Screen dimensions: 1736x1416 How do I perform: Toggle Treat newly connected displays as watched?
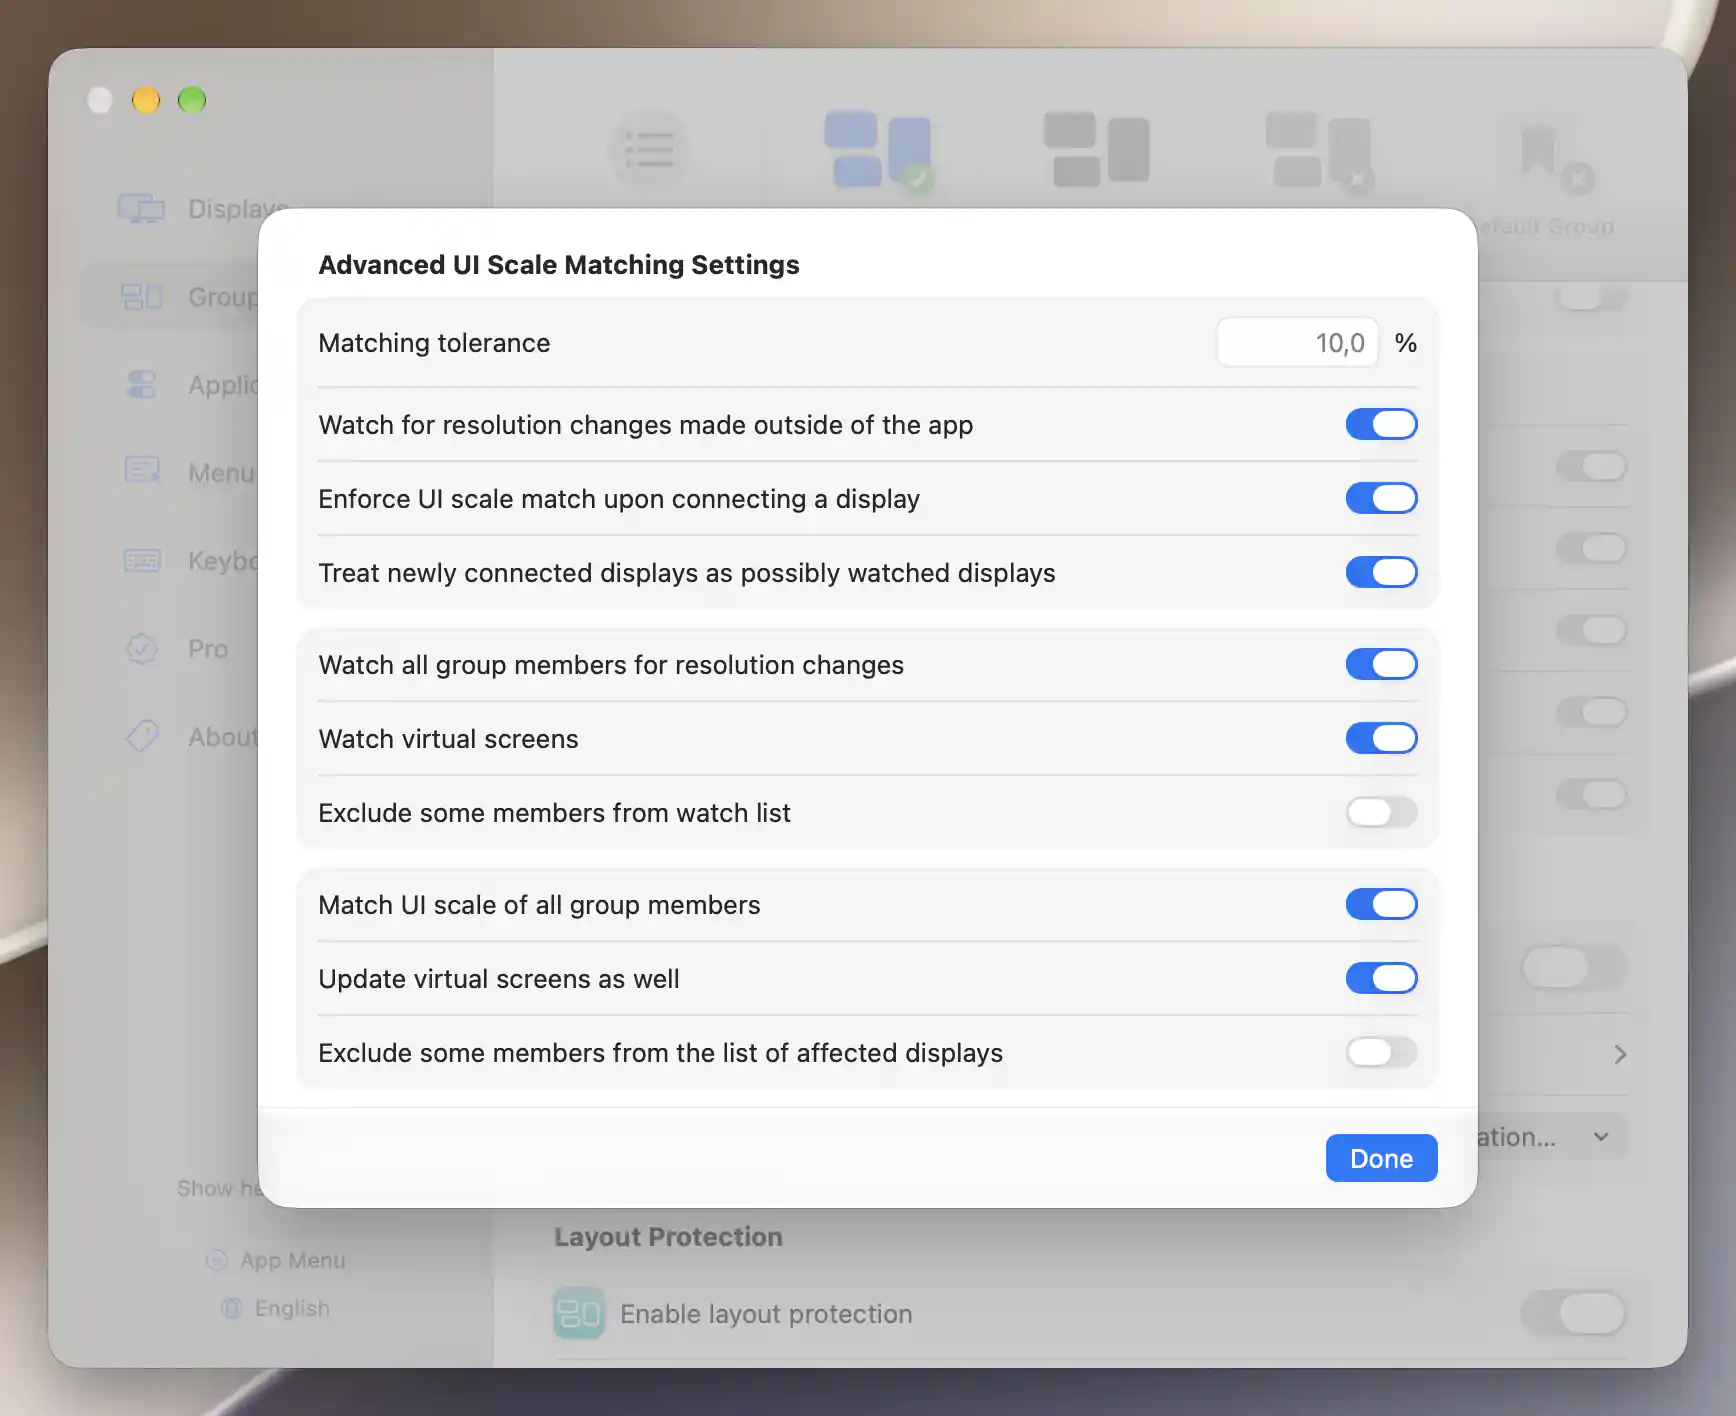point(1381,572)
